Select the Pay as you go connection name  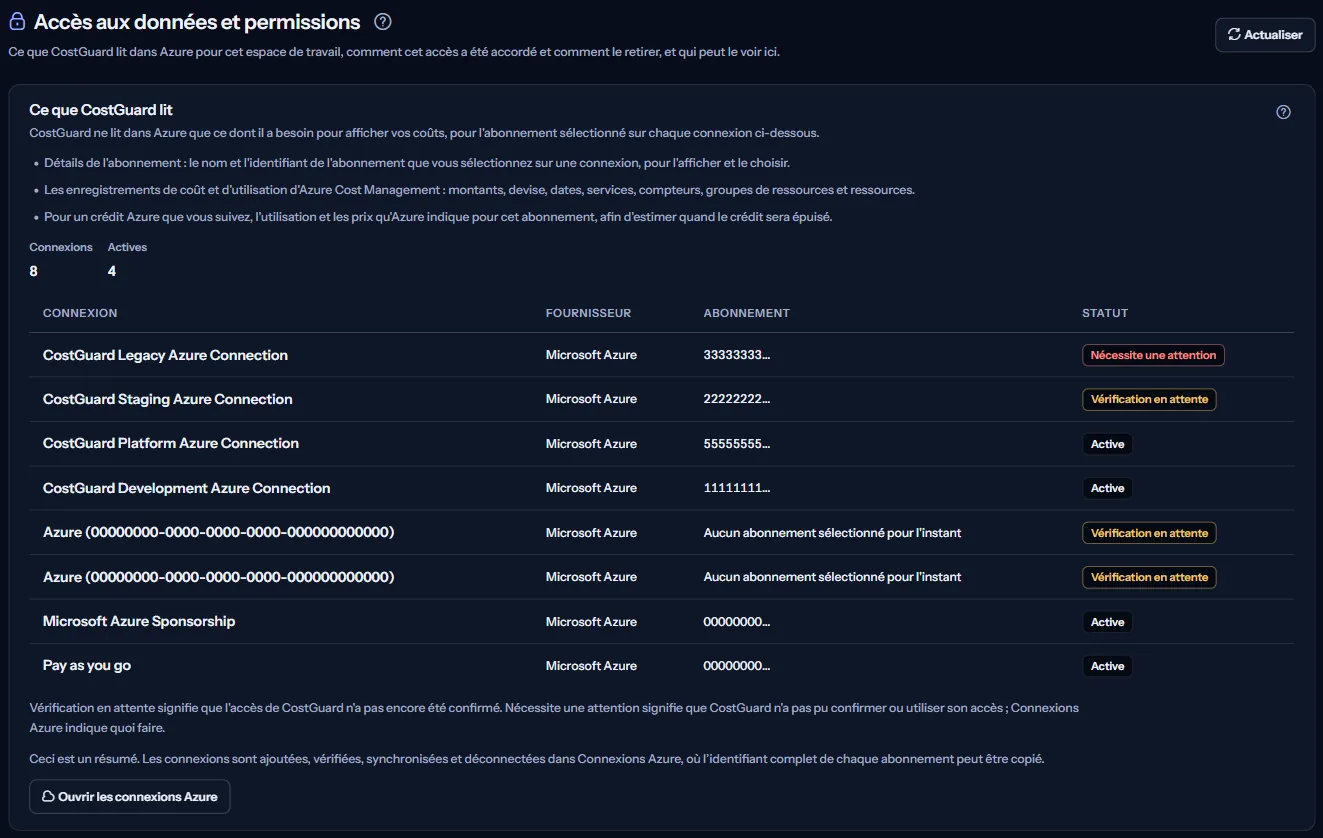pyautogui.click(x=87, y=665)
